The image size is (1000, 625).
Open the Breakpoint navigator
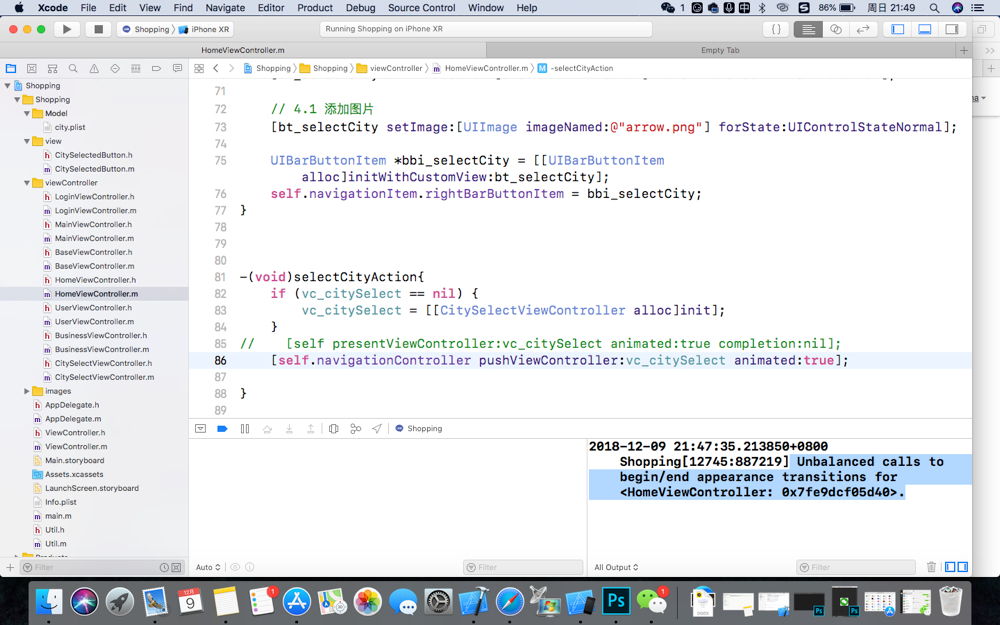click(x=156, y=68)
